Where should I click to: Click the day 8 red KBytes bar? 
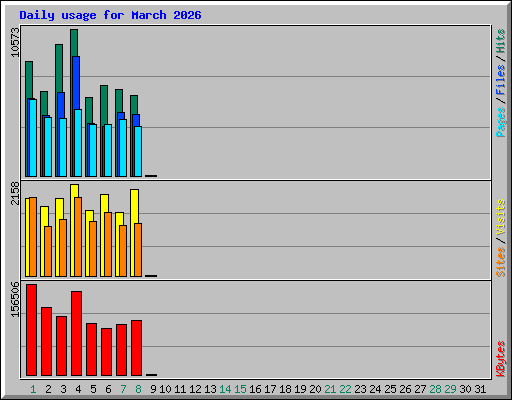tap(136, 348)
